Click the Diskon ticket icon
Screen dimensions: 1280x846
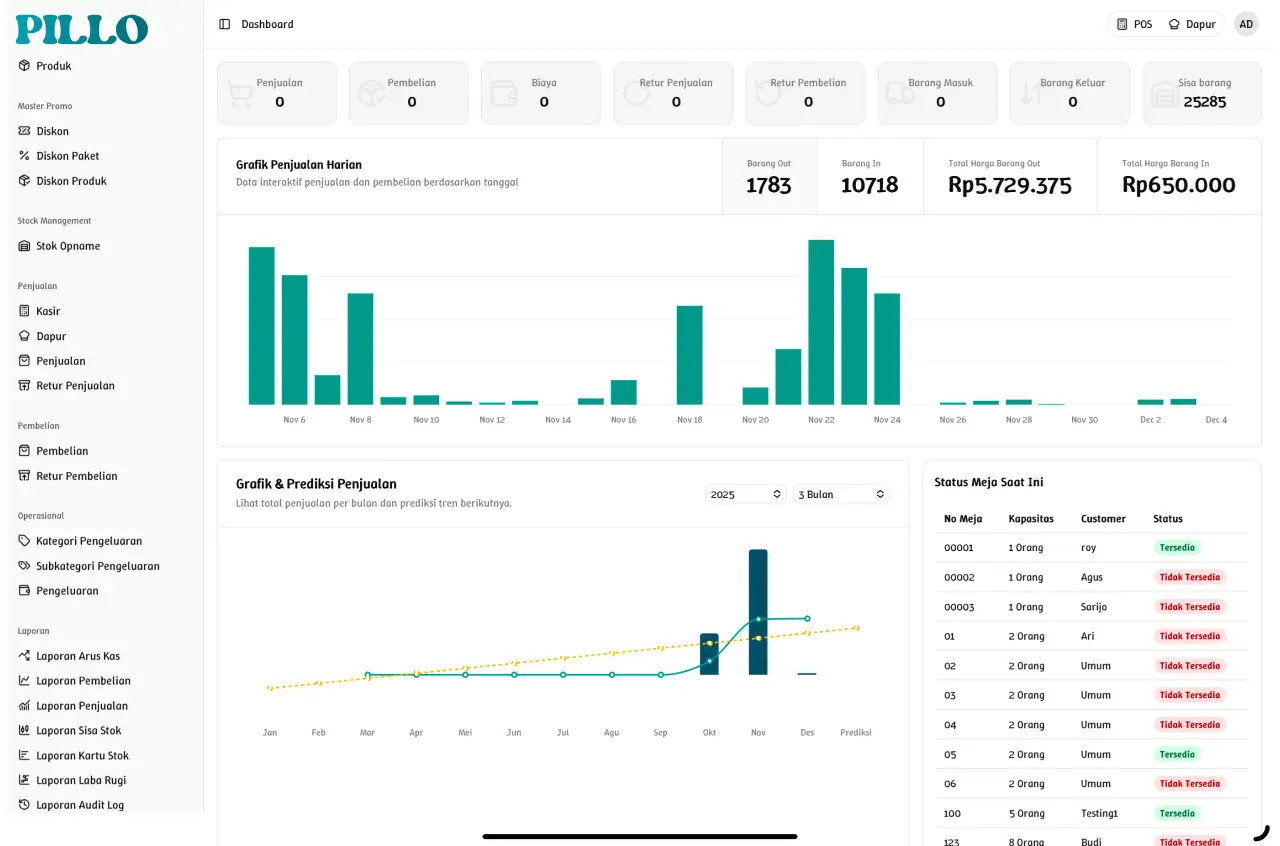[25, 131]
